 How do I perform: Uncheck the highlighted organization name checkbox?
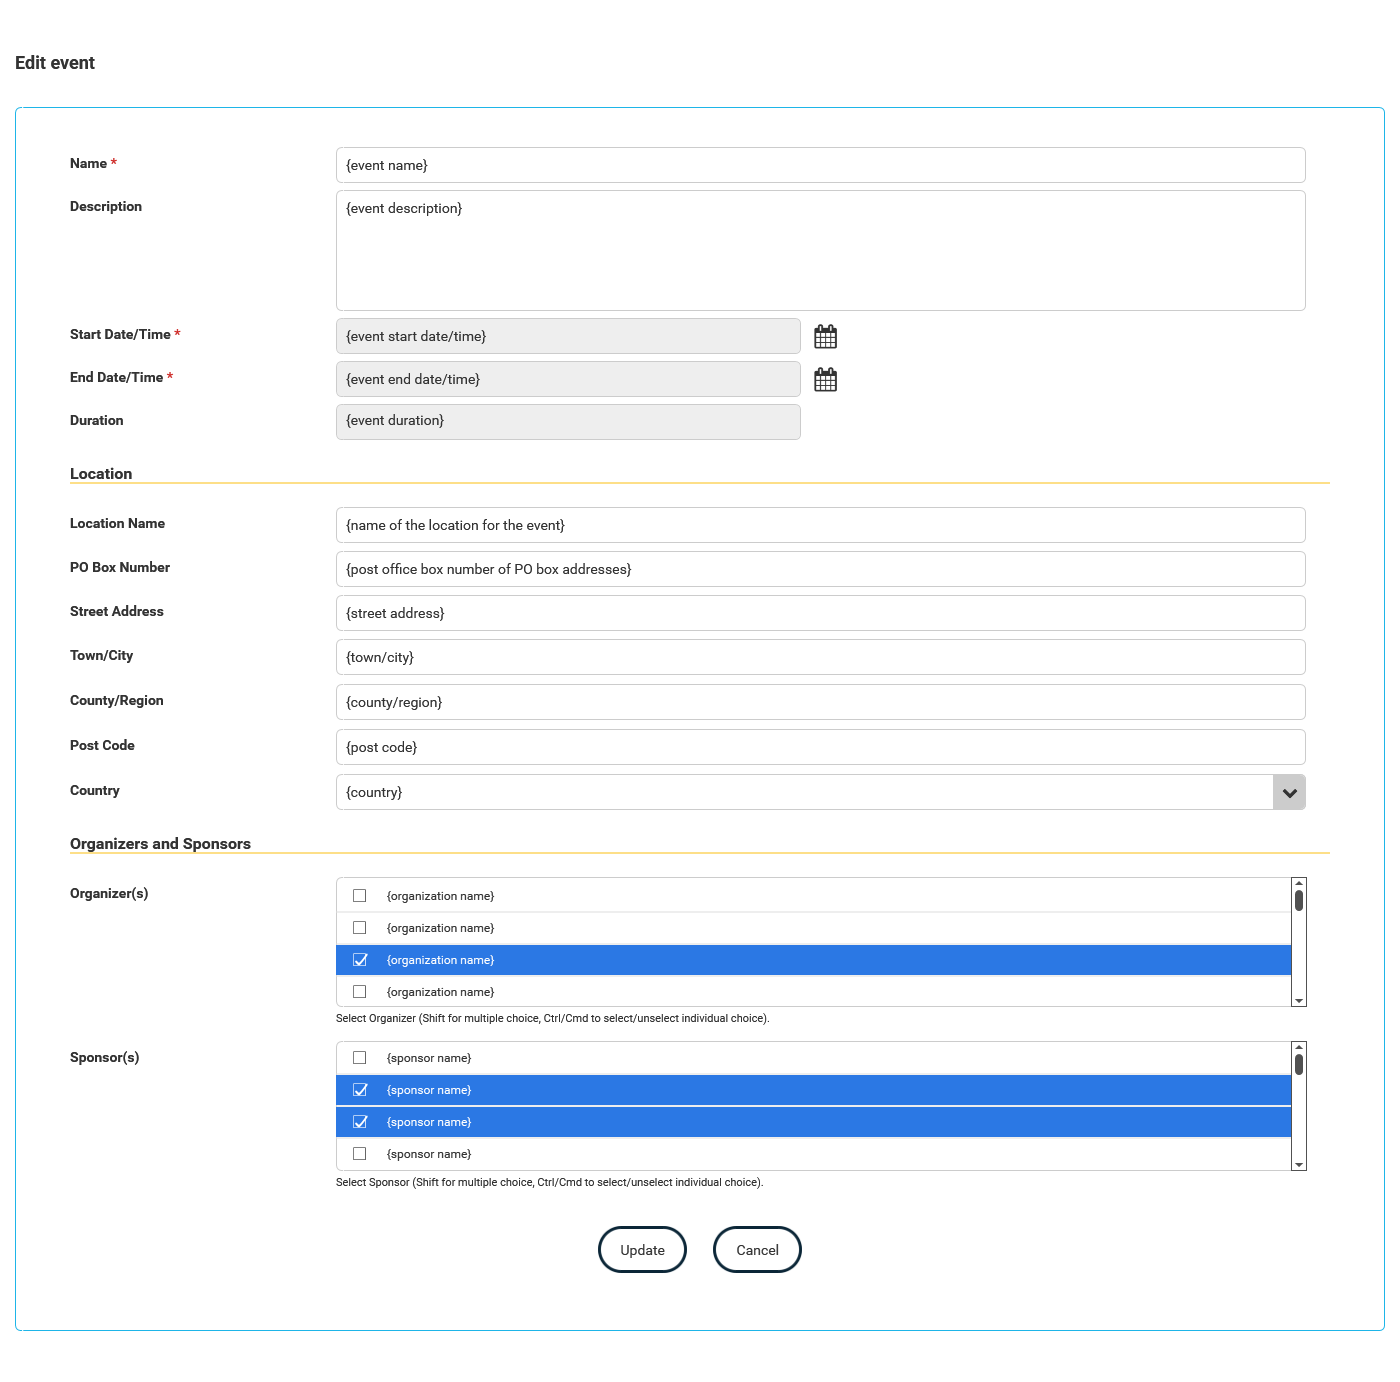(x=360, y=960)
